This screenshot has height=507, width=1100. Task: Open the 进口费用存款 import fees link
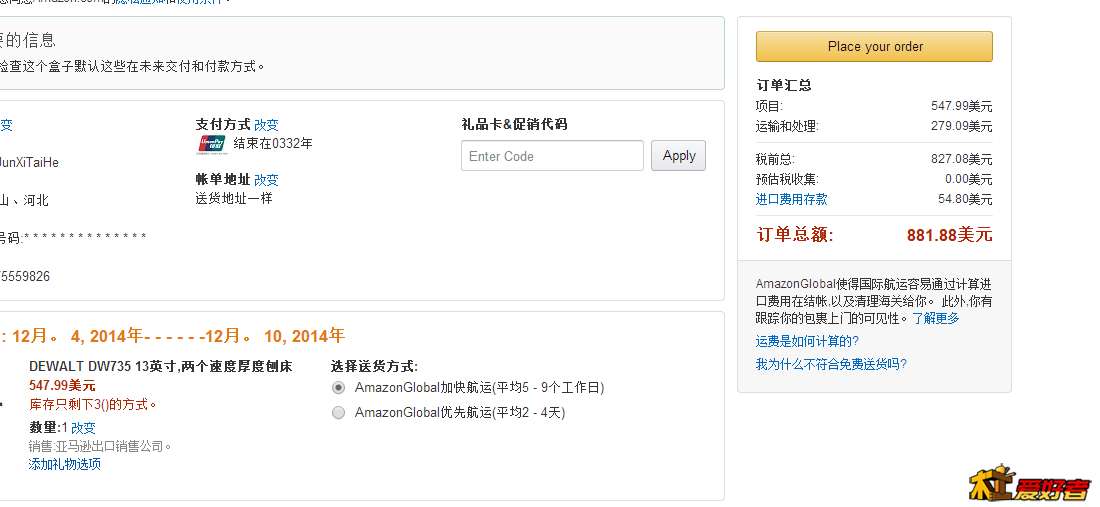tap(791, 199)
